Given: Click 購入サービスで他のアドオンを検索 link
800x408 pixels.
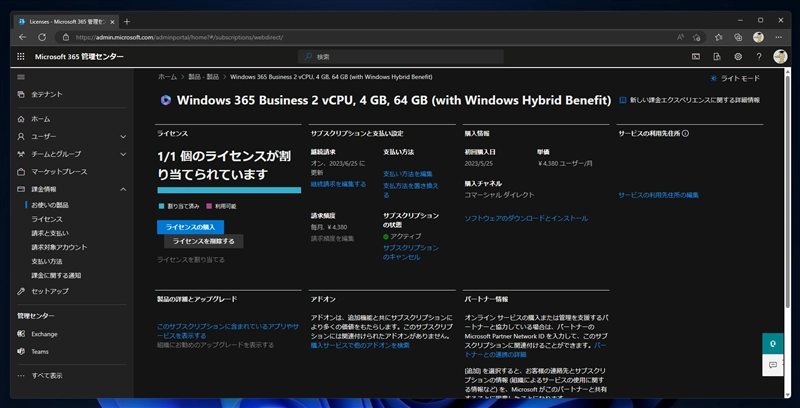Looking at the screenshot, I should pos(360,345).
